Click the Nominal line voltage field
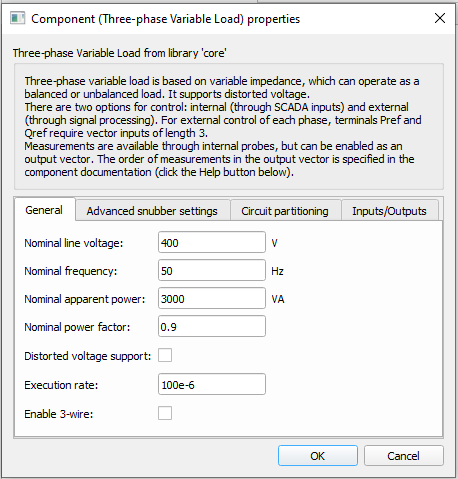This screenshot has height=479, width=458. pos(212,242)
